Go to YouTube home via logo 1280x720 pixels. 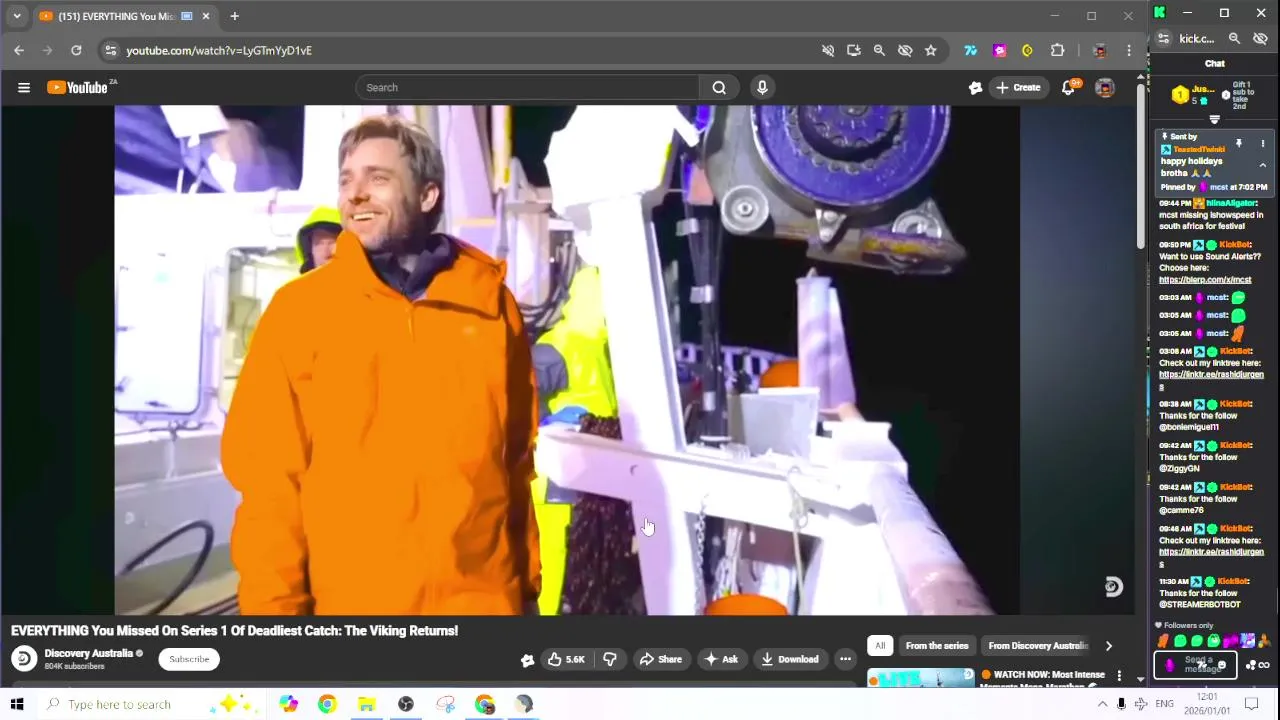point(80,88)
